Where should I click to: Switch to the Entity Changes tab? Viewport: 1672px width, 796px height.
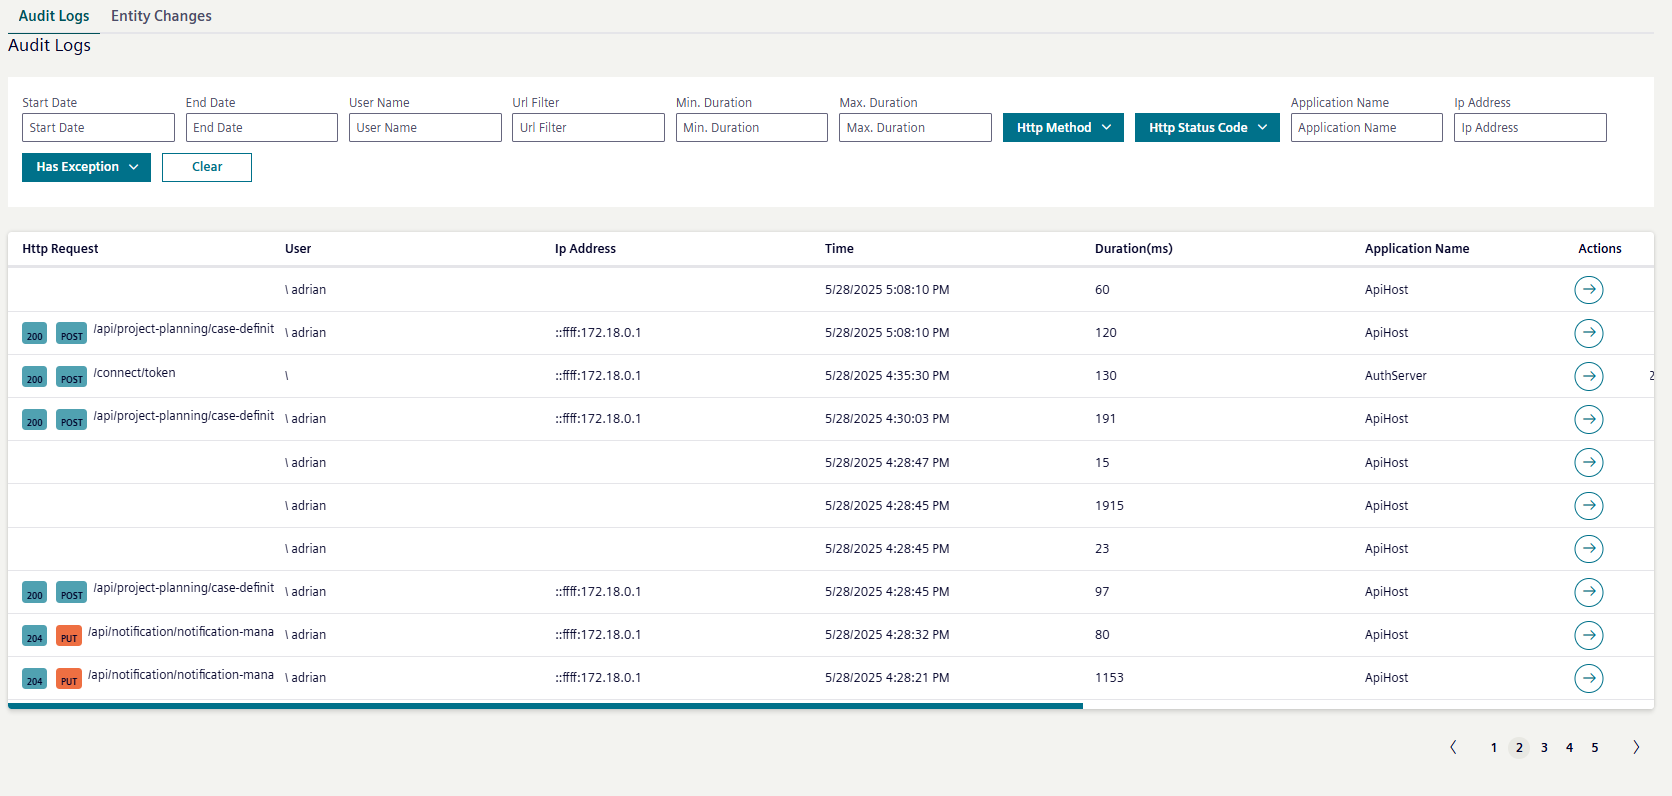point(161,16)
